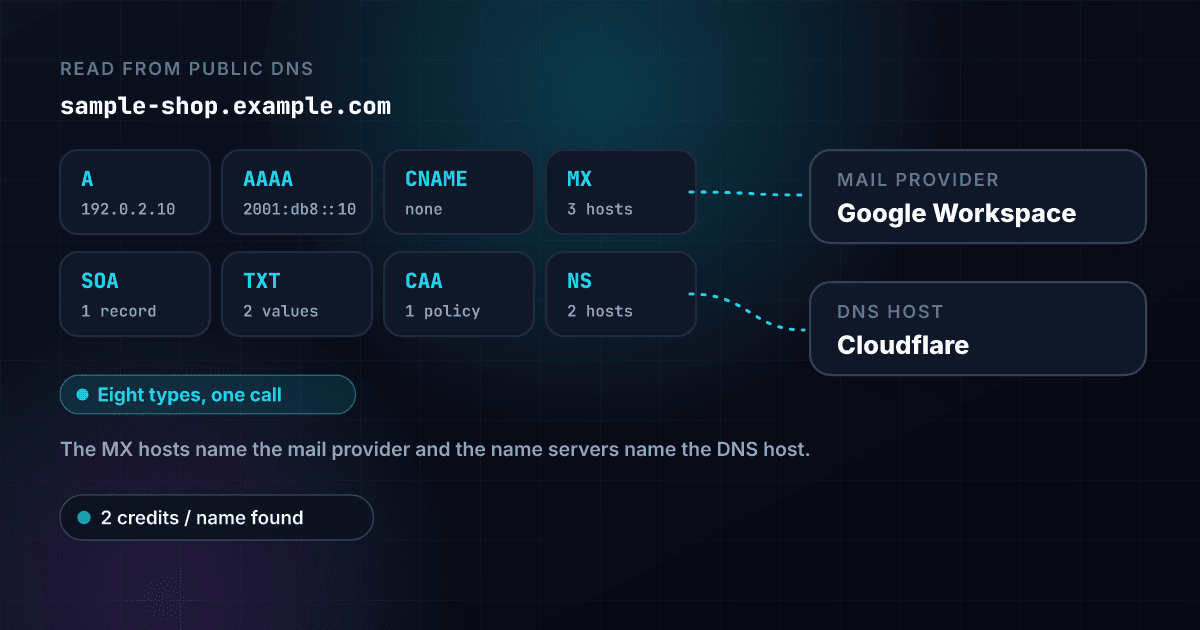Click the sentence about MX hosts
Screen dimensions: 1200x630
click(x=435, y=449)
